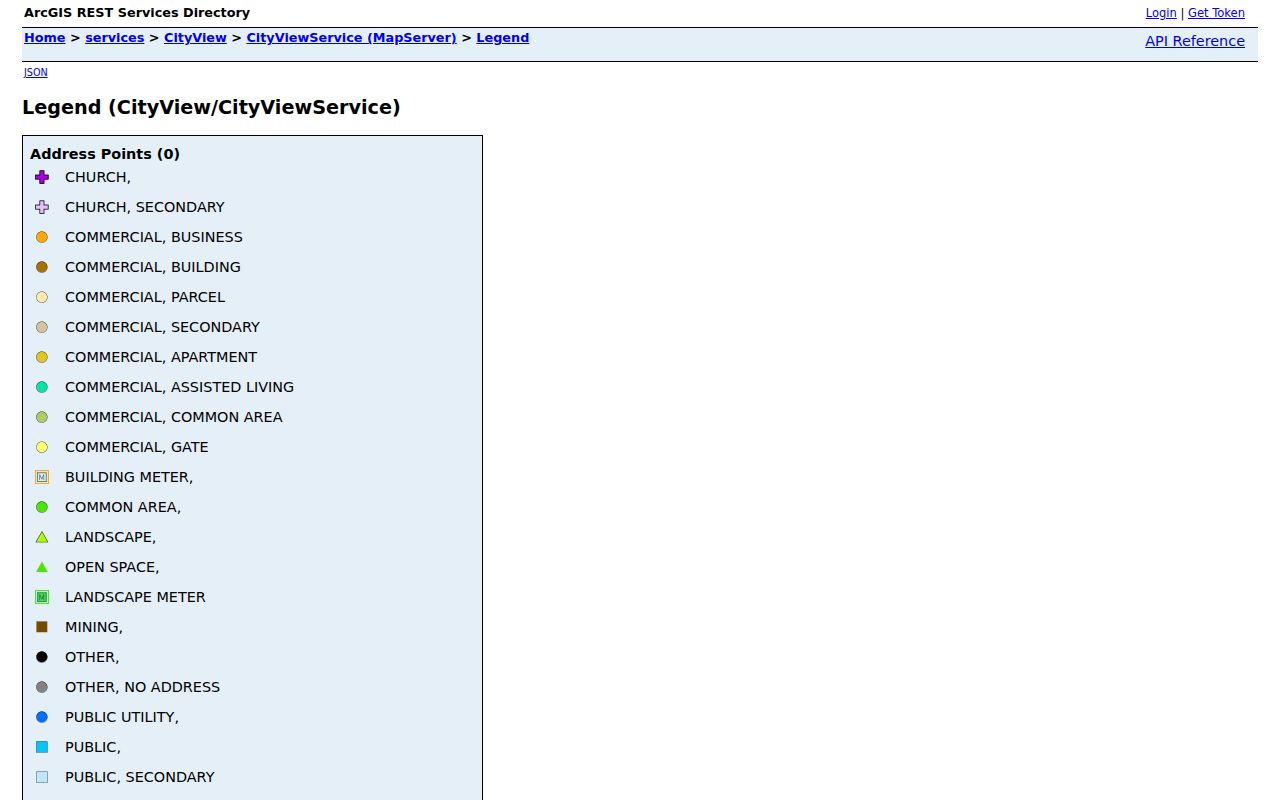Click the Get Token link

coord(1216,13)
